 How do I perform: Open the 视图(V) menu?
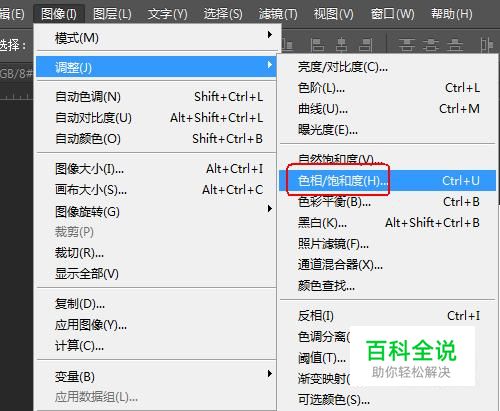(333, 14)
